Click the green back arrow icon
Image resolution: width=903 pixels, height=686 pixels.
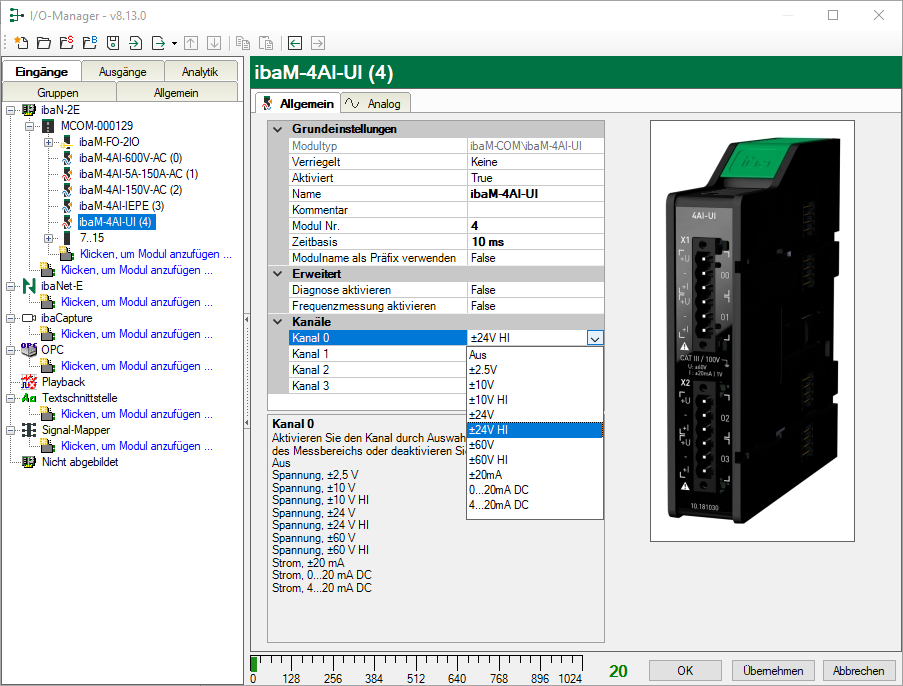[x=295, y=43]
